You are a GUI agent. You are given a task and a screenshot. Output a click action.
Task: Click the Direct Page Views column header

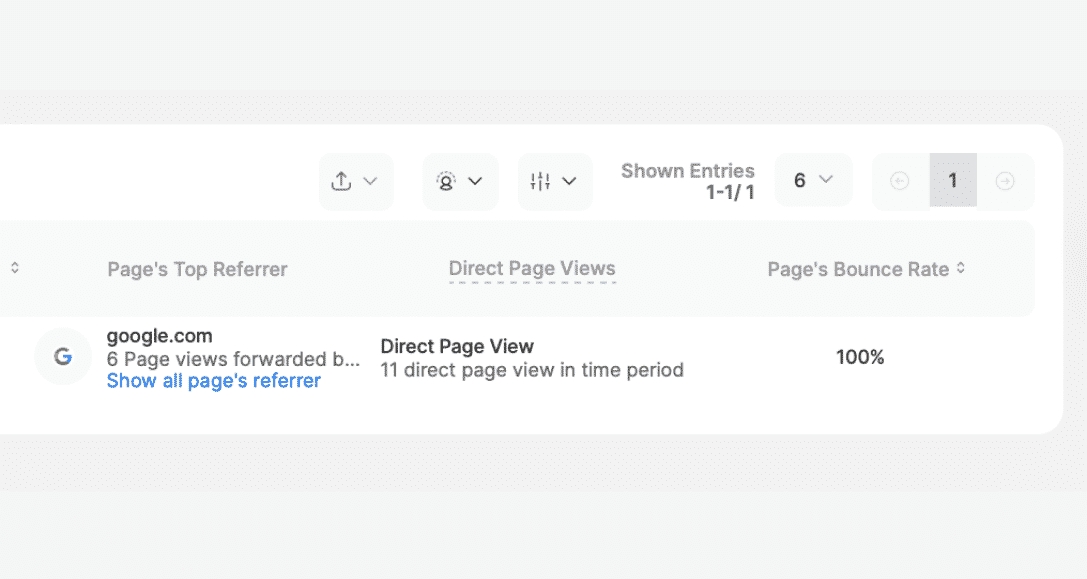click(532, 268)
